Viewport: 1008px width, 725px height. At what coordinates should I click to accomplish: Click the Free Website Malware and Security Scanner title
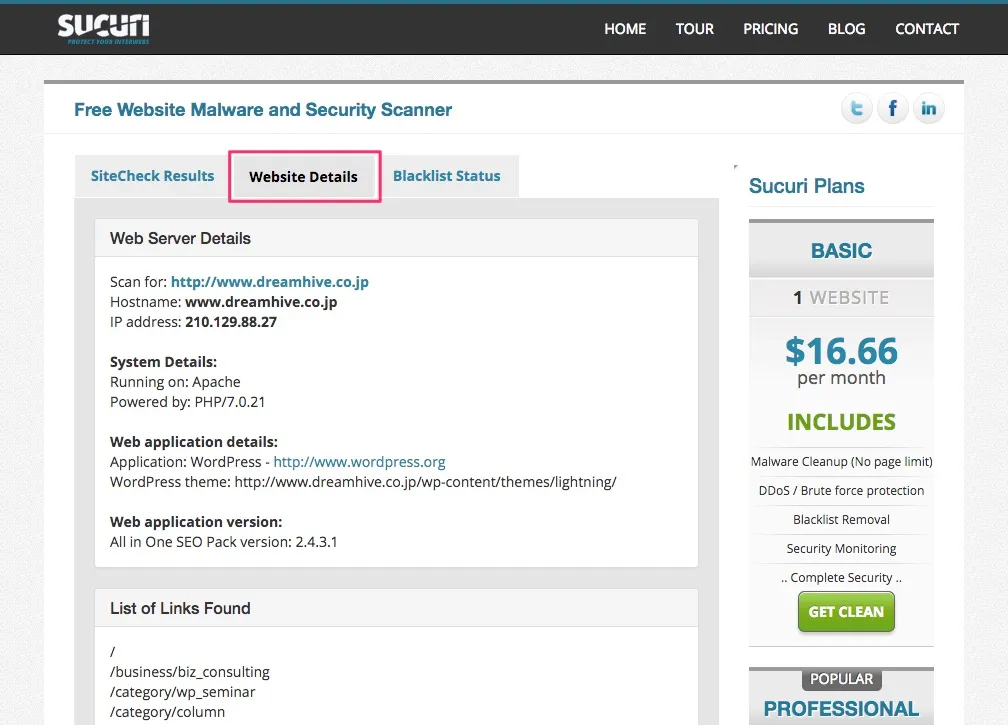(263, 110)
